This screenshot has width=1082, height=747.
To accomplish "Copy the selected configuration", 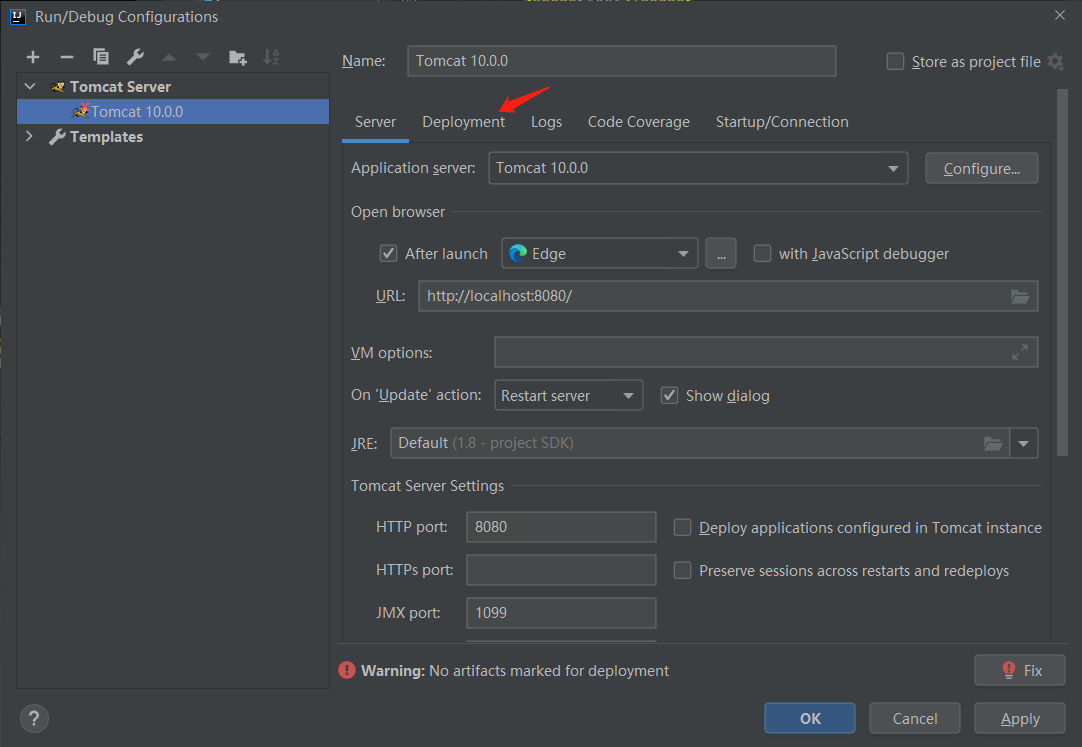I will 101,57.
